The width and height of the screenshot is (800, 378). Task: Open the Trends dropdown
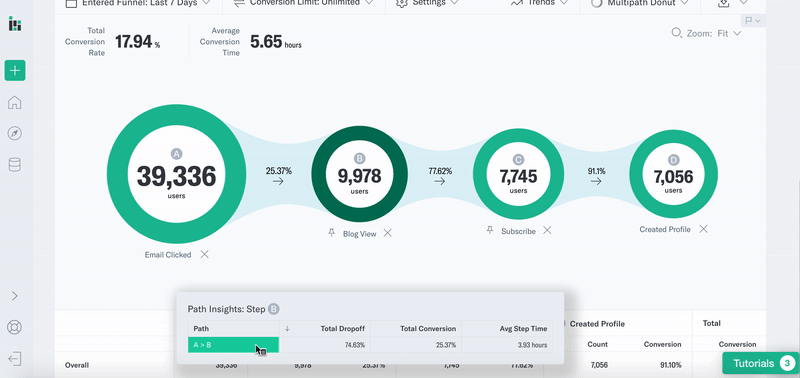(539, 3)
